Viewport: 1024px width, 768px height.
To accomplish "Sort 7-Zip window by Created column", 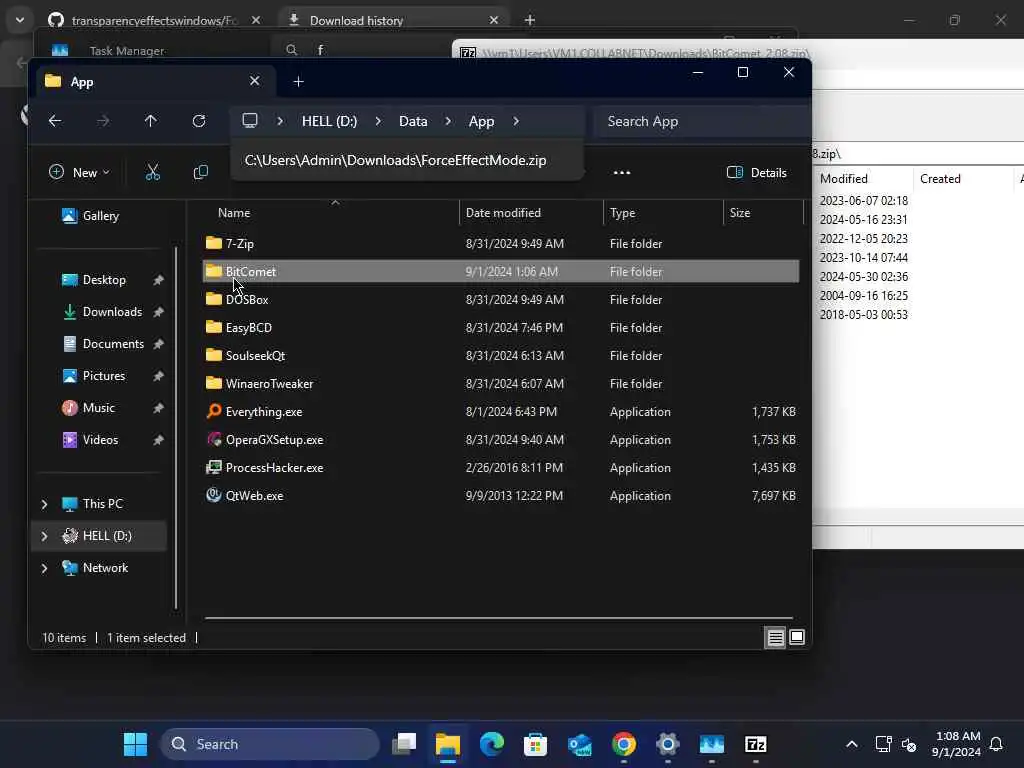I will point(940,179).
